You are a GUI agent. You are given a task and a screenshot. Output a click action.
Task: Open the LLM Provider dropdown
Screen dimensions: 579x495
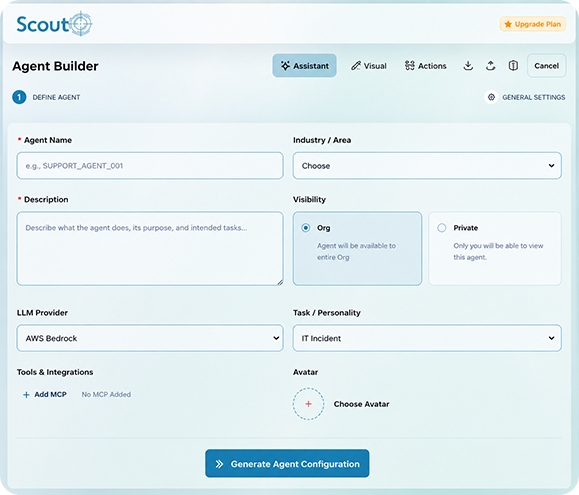150,338
